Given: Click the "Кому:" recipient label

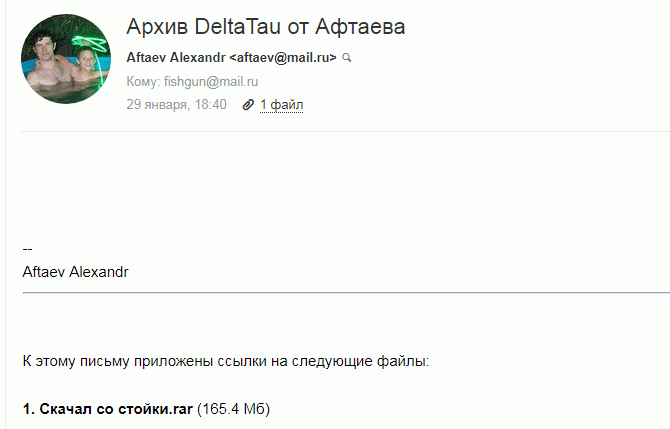Looking at the screenshot, I should [x=144, y=81].
